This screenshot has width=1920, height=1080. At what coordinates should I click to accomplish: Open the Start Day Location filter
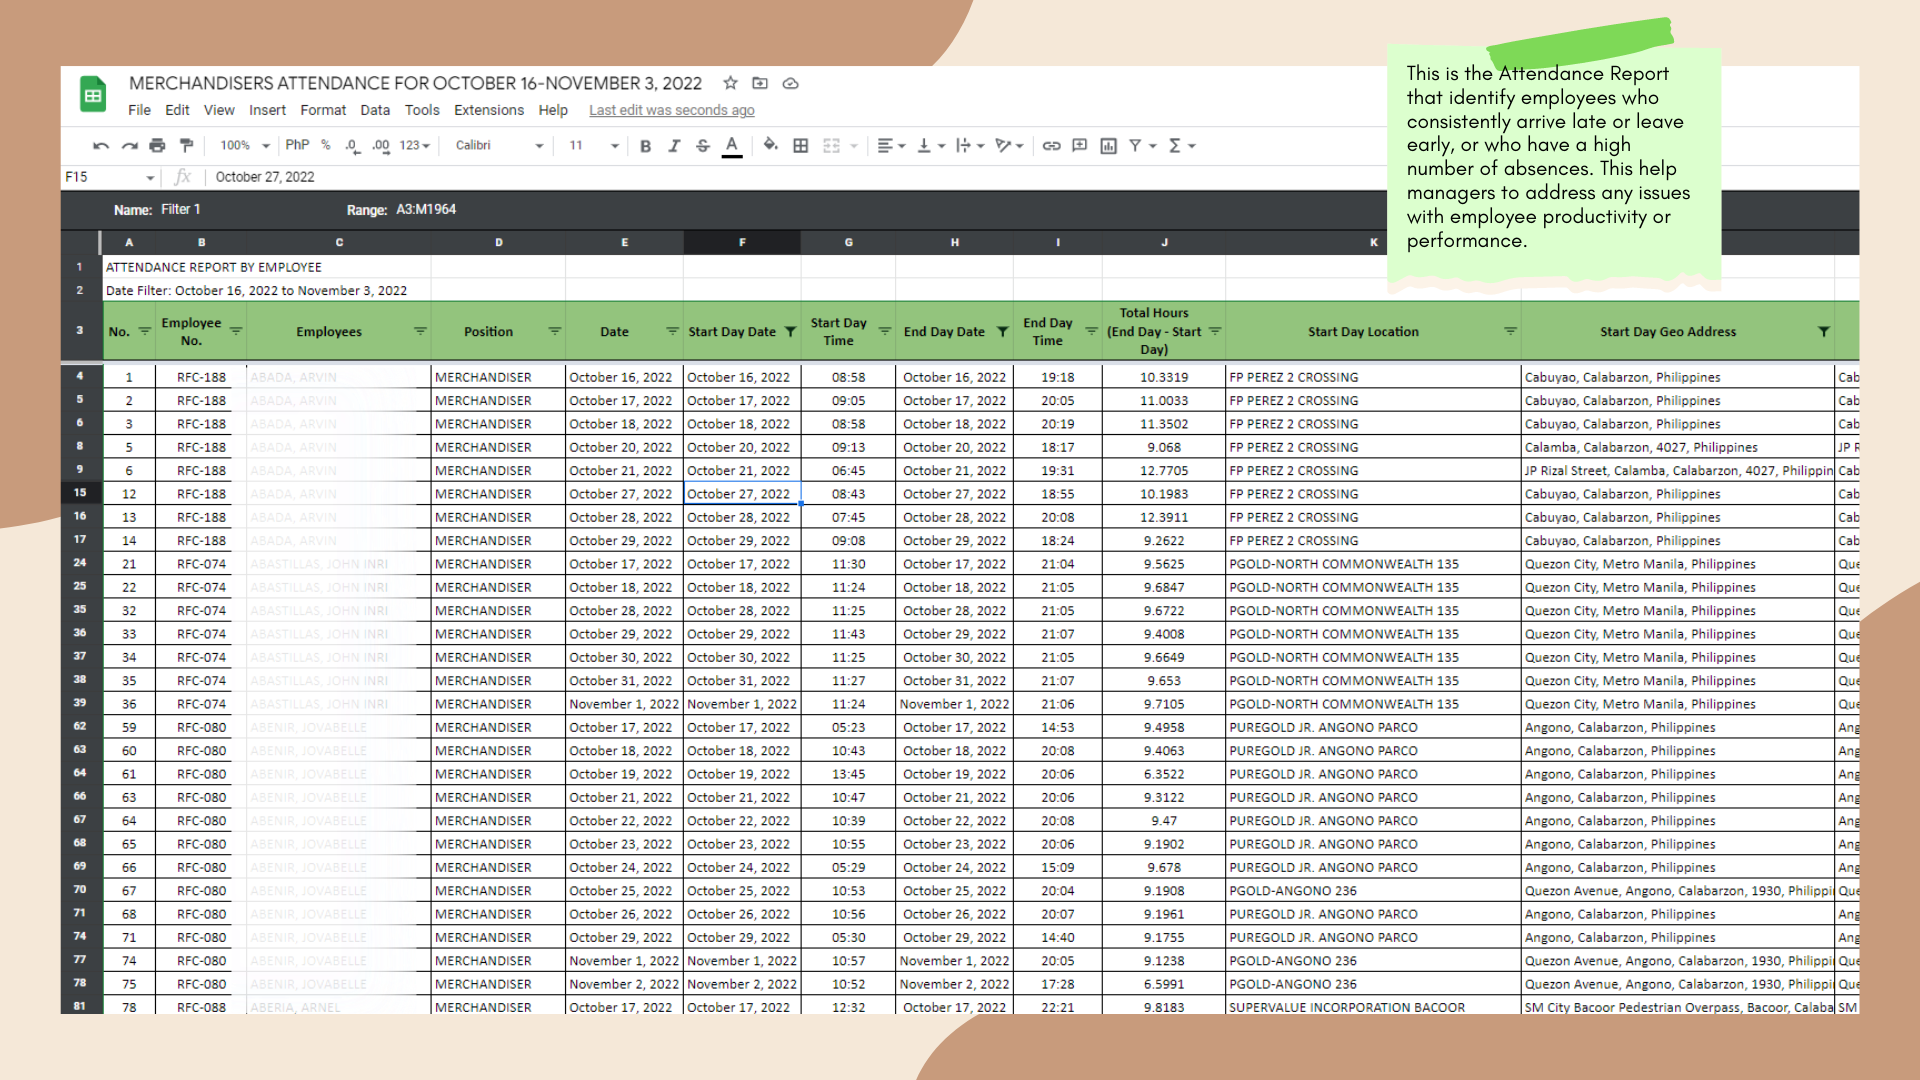point(1510,331)
